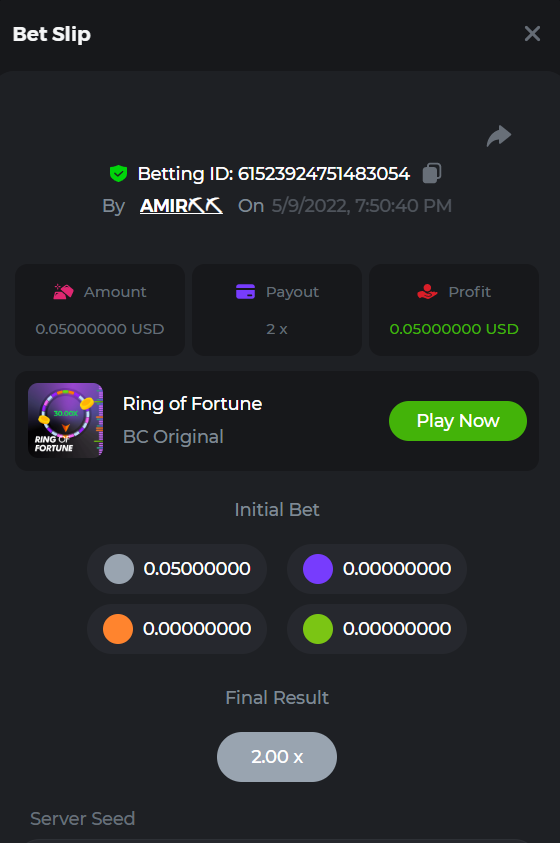
Task: Click the Server Seed label
Action: coord(83,819)
